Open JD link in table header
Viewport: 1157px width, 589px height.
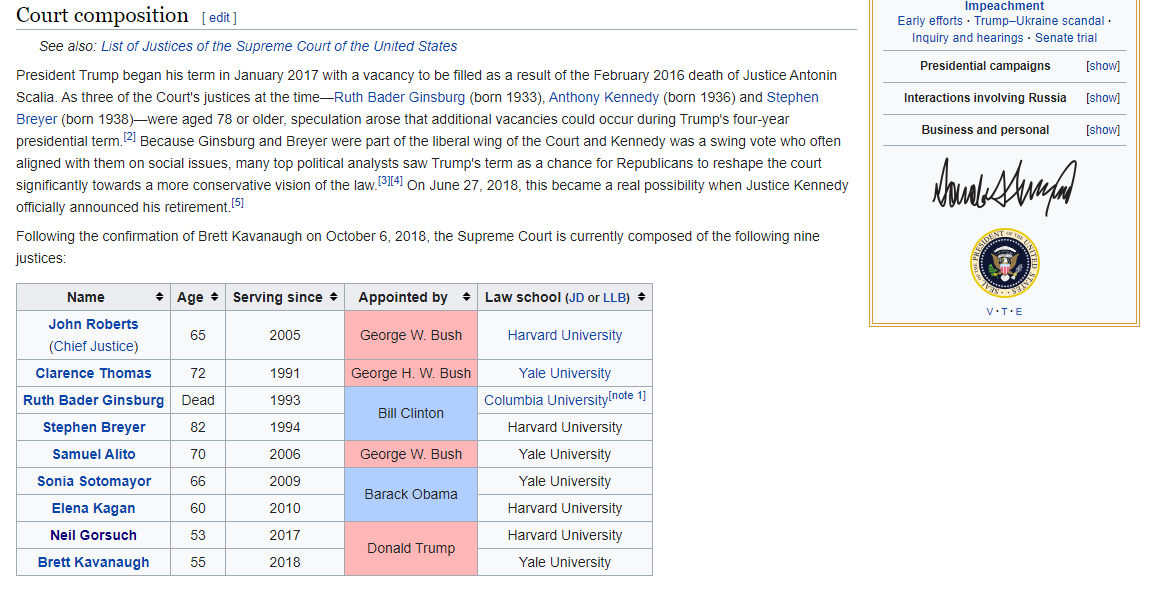[576, 297]
